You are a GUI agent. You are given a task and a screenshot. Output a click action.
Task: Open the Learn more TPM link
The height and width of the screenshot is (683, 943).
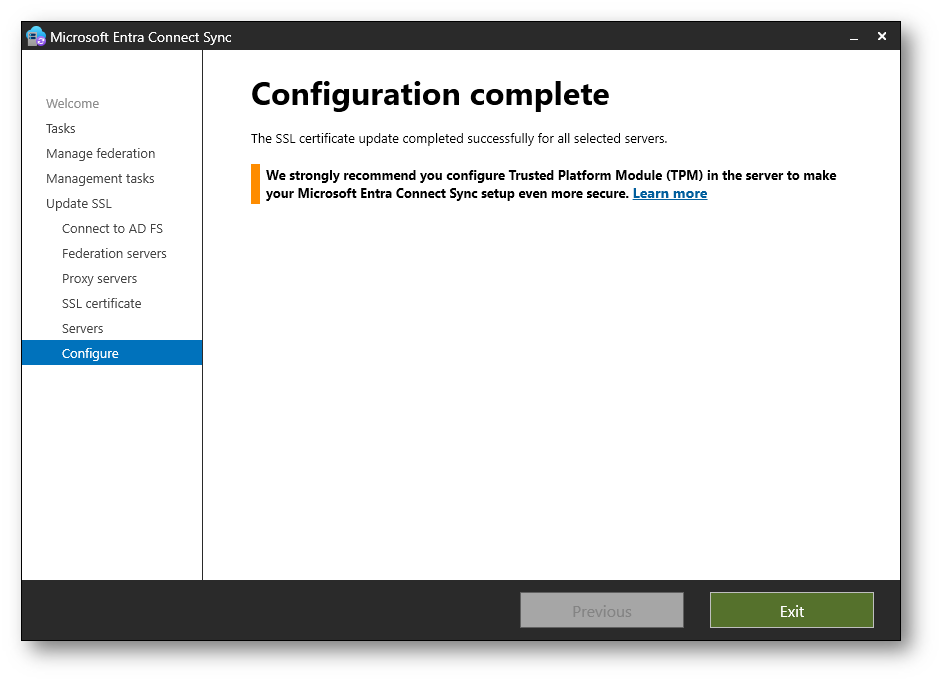coord(670,194)
